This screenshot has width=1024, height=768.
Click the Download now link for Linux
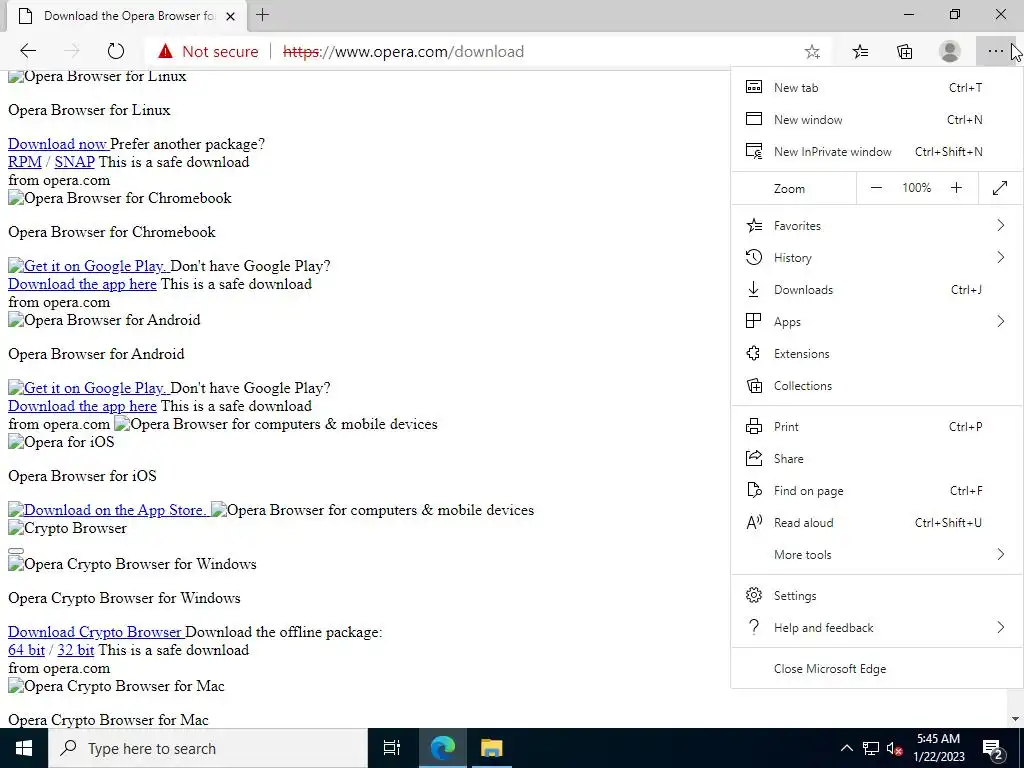tap(57, 144)
